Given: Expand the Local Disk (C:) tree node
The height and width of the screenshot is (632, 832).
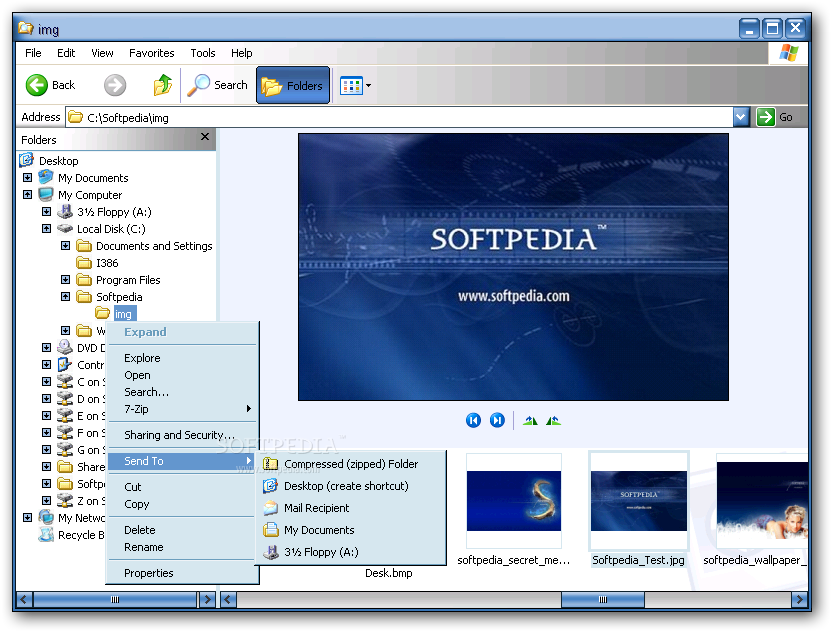Looking at the screenshot, I should point(47,229).
